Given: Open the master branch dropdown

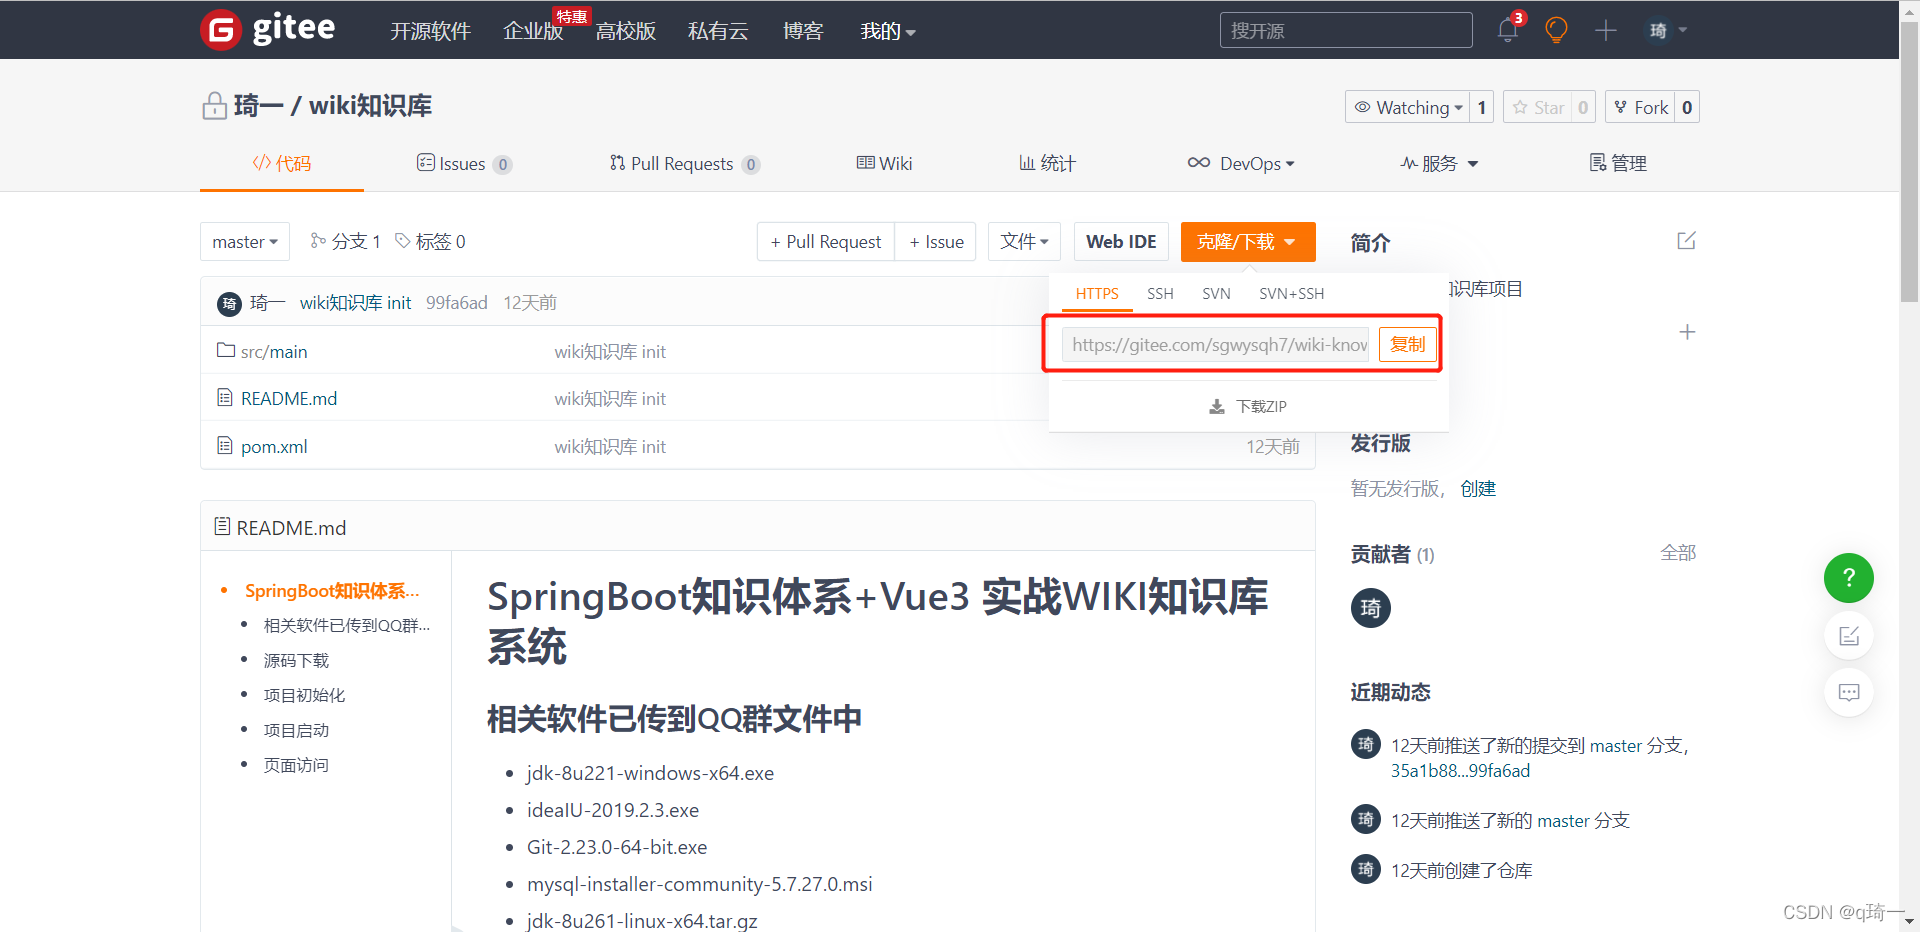Looking at the screenshot, I should pos(245,242).
